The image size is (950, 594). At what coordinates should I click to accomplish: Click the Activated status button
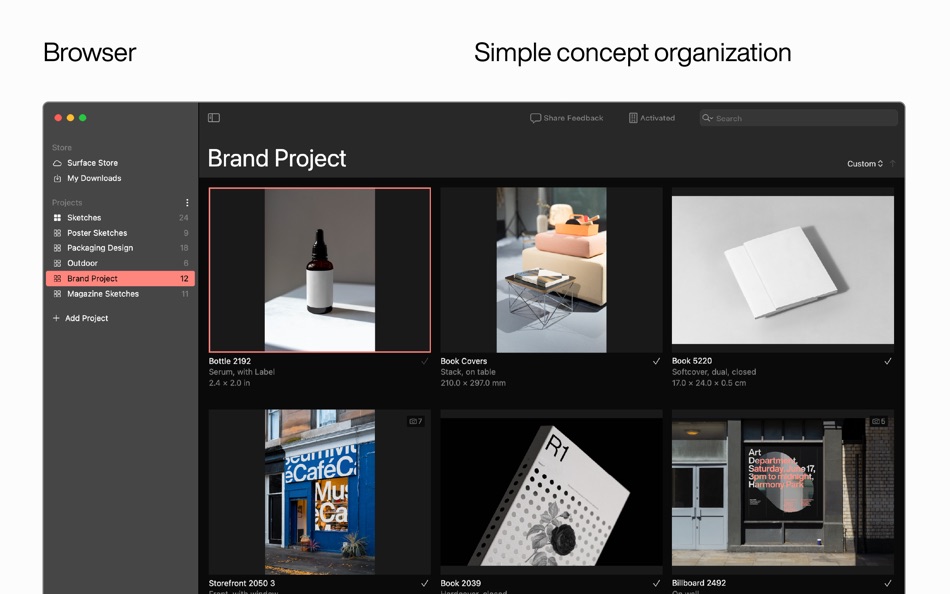652,118
